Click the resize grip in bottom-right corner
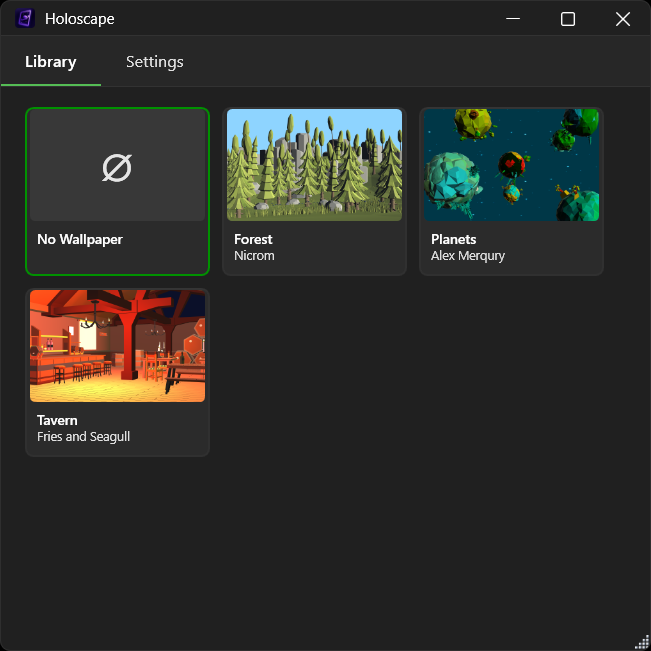The image size is (651, 651). coord(642,642)
